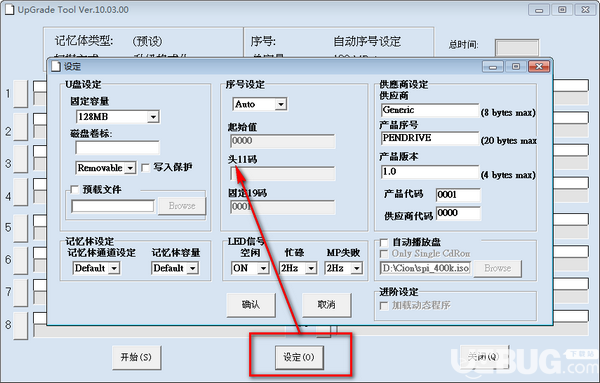Click port 4 button in main window
Screen dimensions: 600x383
pos(21,192)
